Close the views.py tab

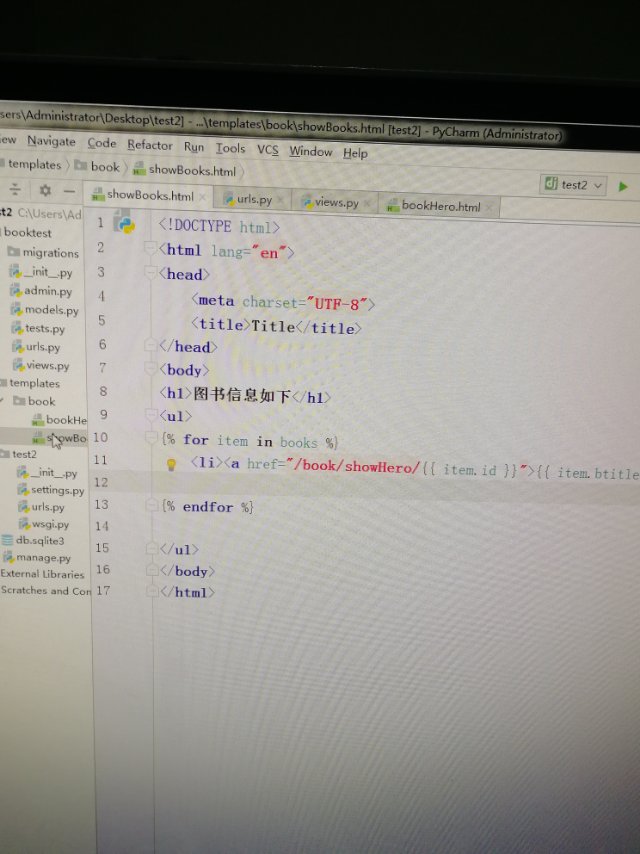pos(367,204)
